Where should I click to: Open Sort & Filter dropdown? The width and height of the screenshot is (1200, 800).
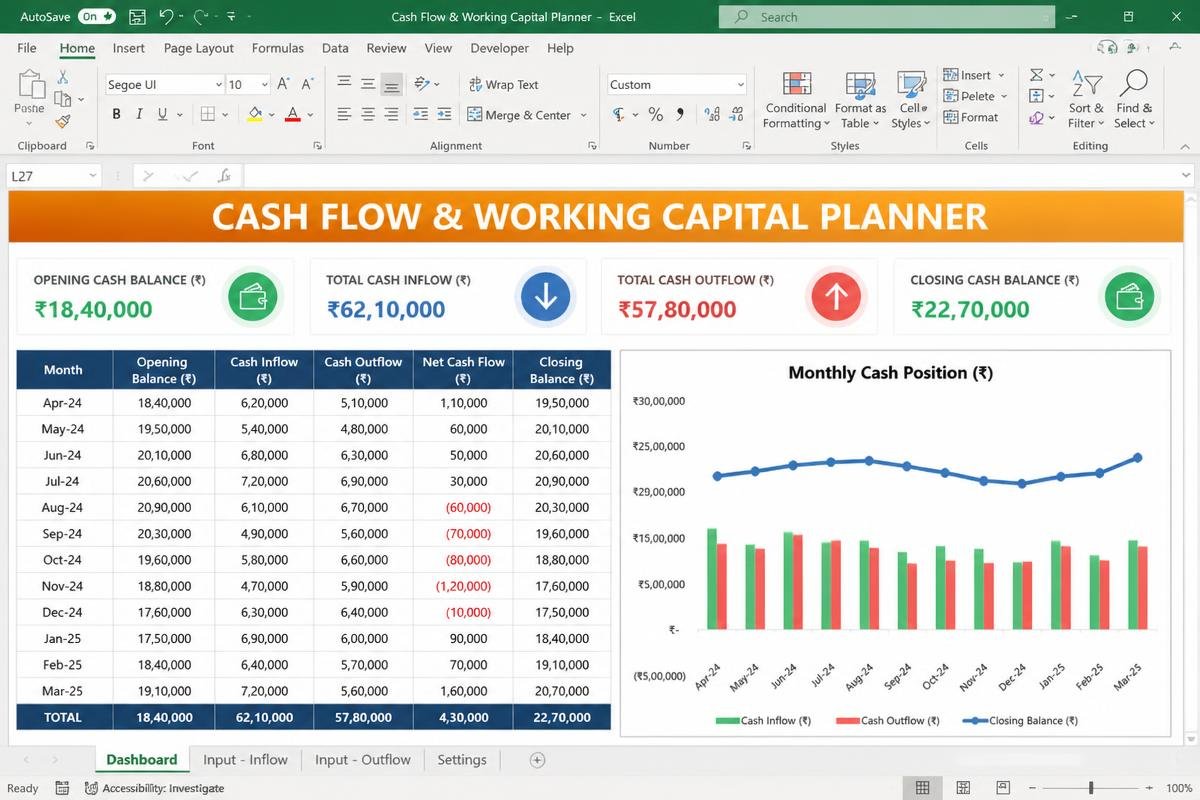[x=1086, y=98]
